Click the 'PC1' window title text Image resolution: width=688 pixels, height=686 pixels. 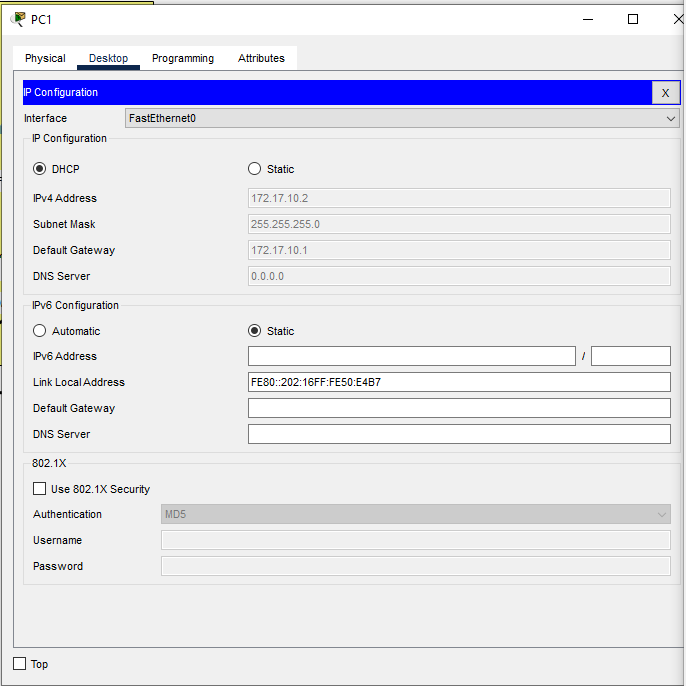(x=41, y=19)
